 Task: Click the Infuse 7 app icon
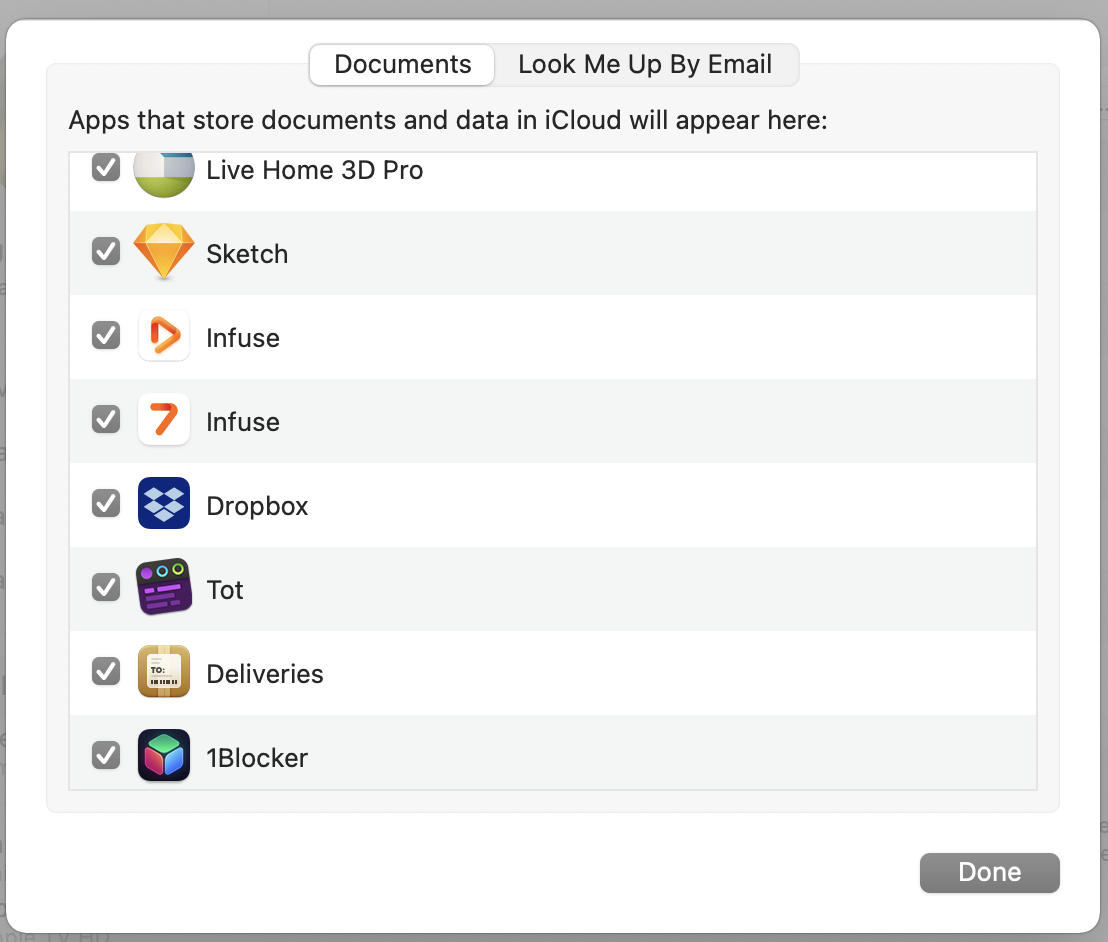(163, 421)
